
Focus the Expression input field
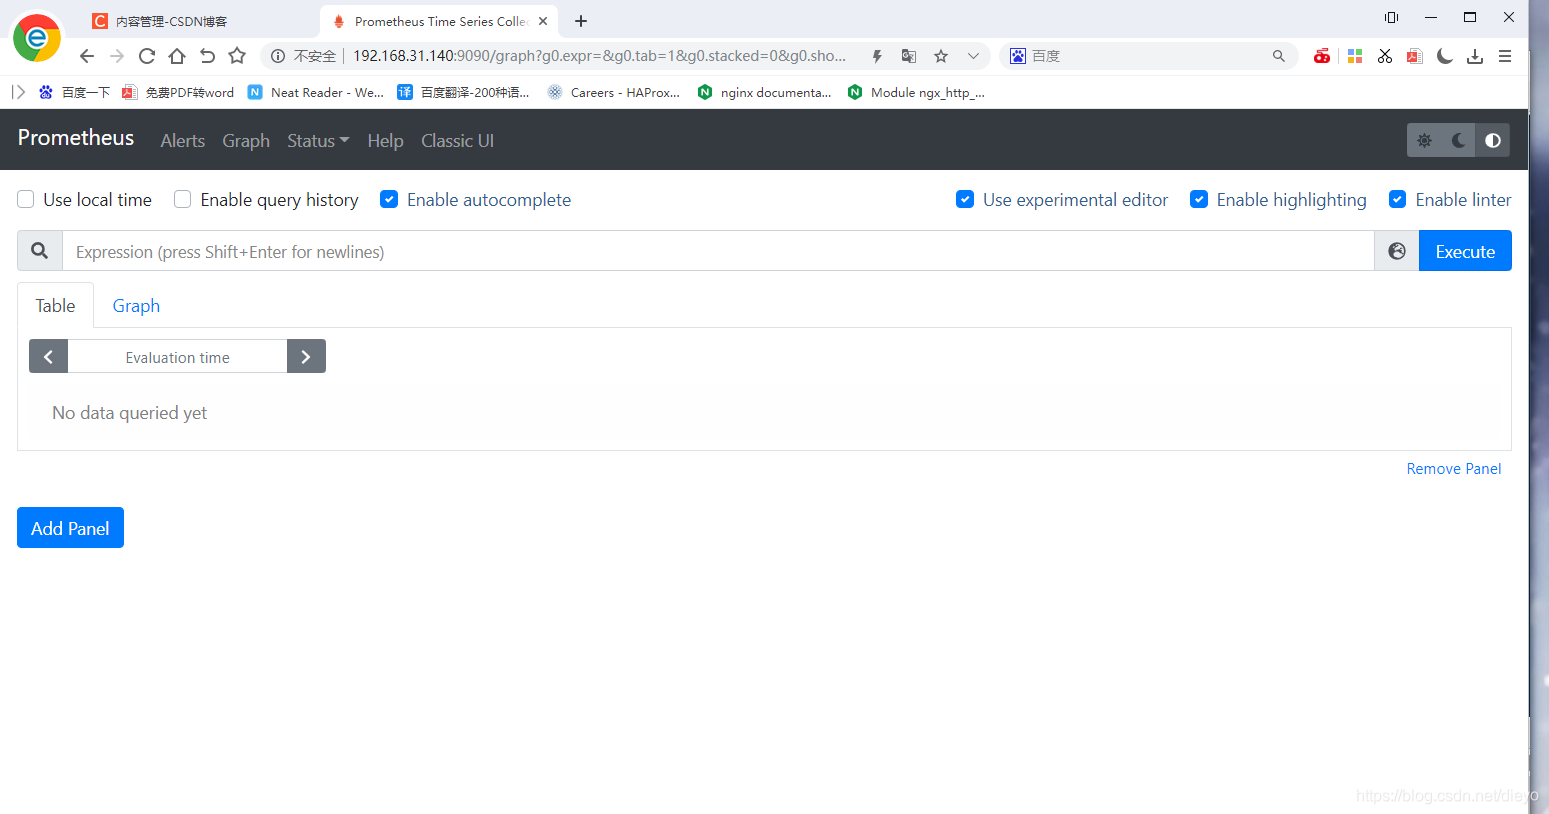coord(718,251)
